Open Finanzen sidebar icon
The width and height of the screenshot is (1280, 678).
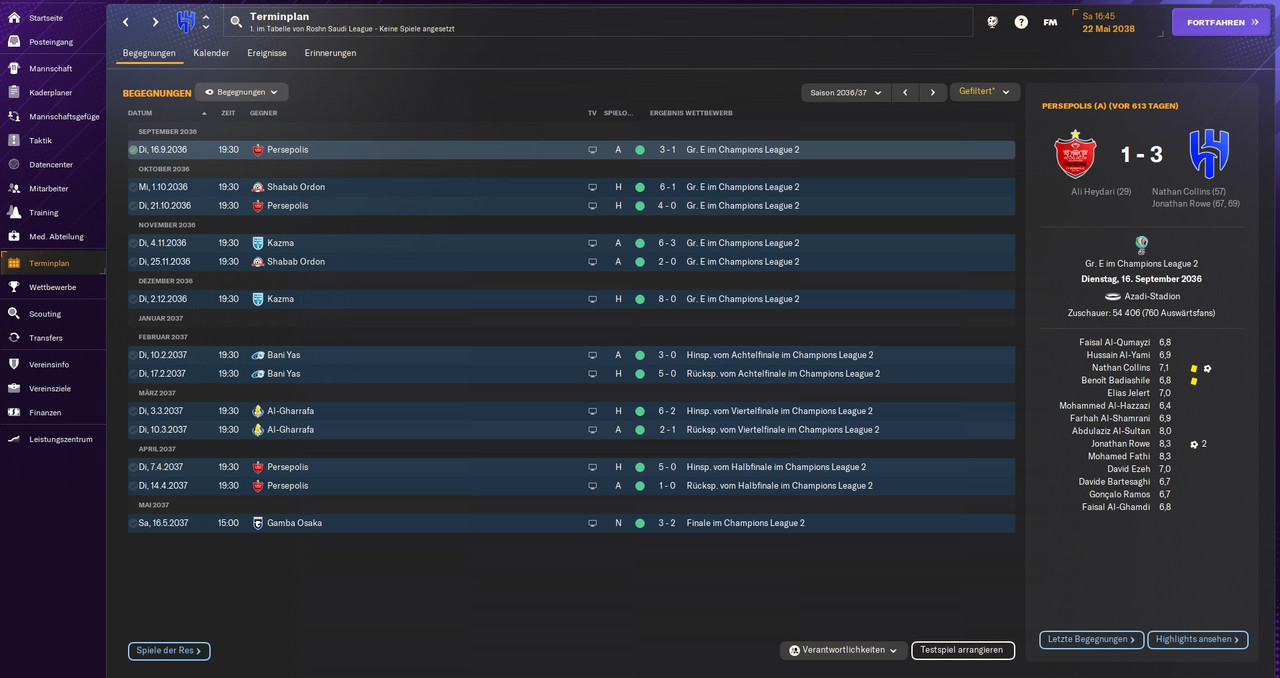point(14,412)
